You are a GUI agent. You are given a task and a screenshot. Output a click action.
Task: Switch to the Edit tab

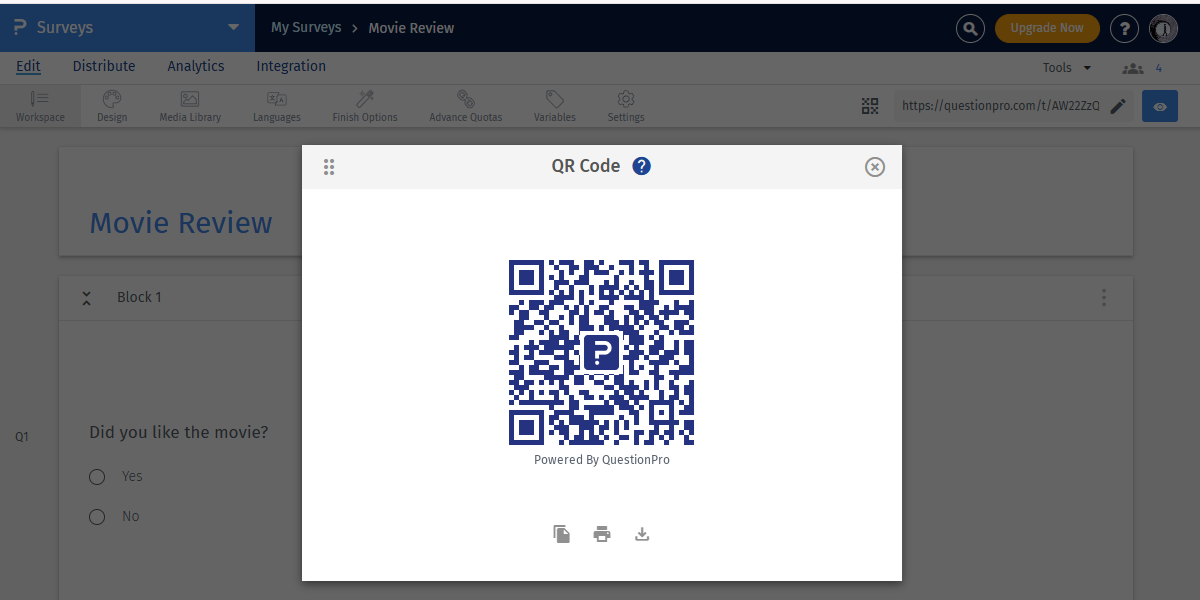click(28, 66)
